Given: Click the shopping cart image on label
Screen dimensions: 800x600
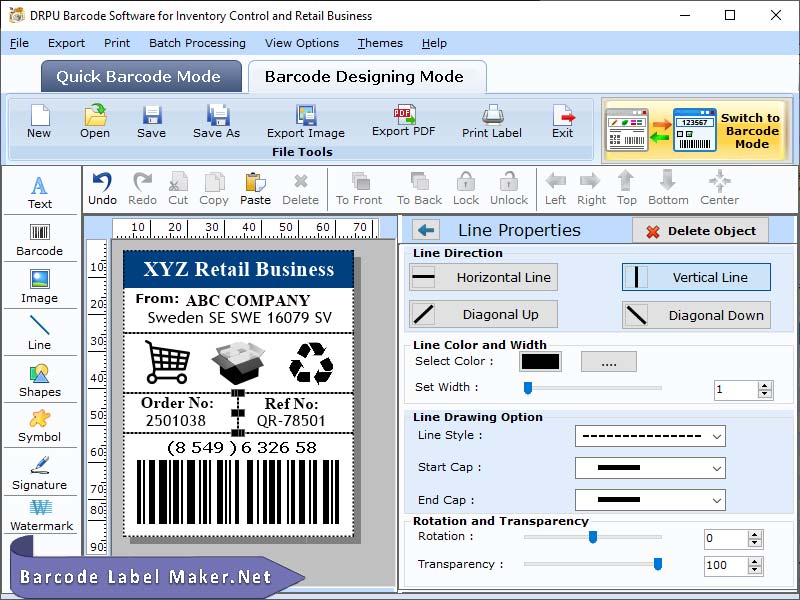Looking at the screenshot, I should click(x=167, y=362).
